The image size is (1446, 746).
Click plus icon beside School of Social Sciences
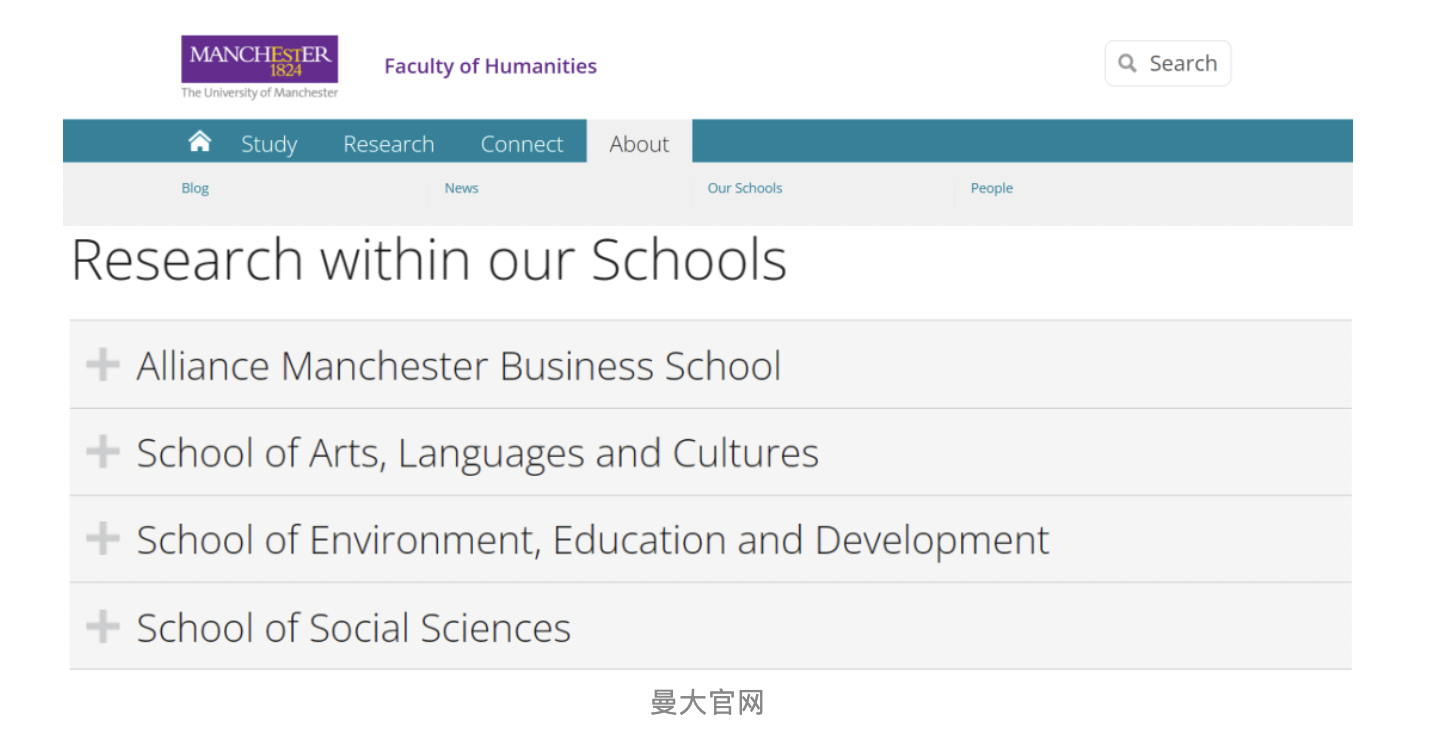(102, 628)
